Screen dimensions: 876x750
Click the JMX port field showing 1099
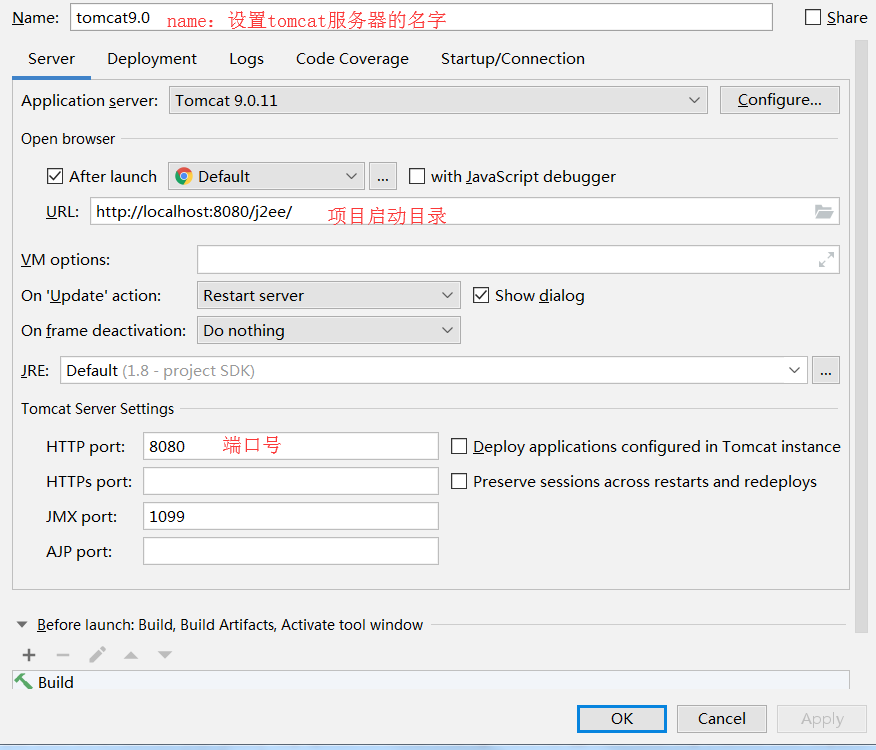click(x=291, y=516)
